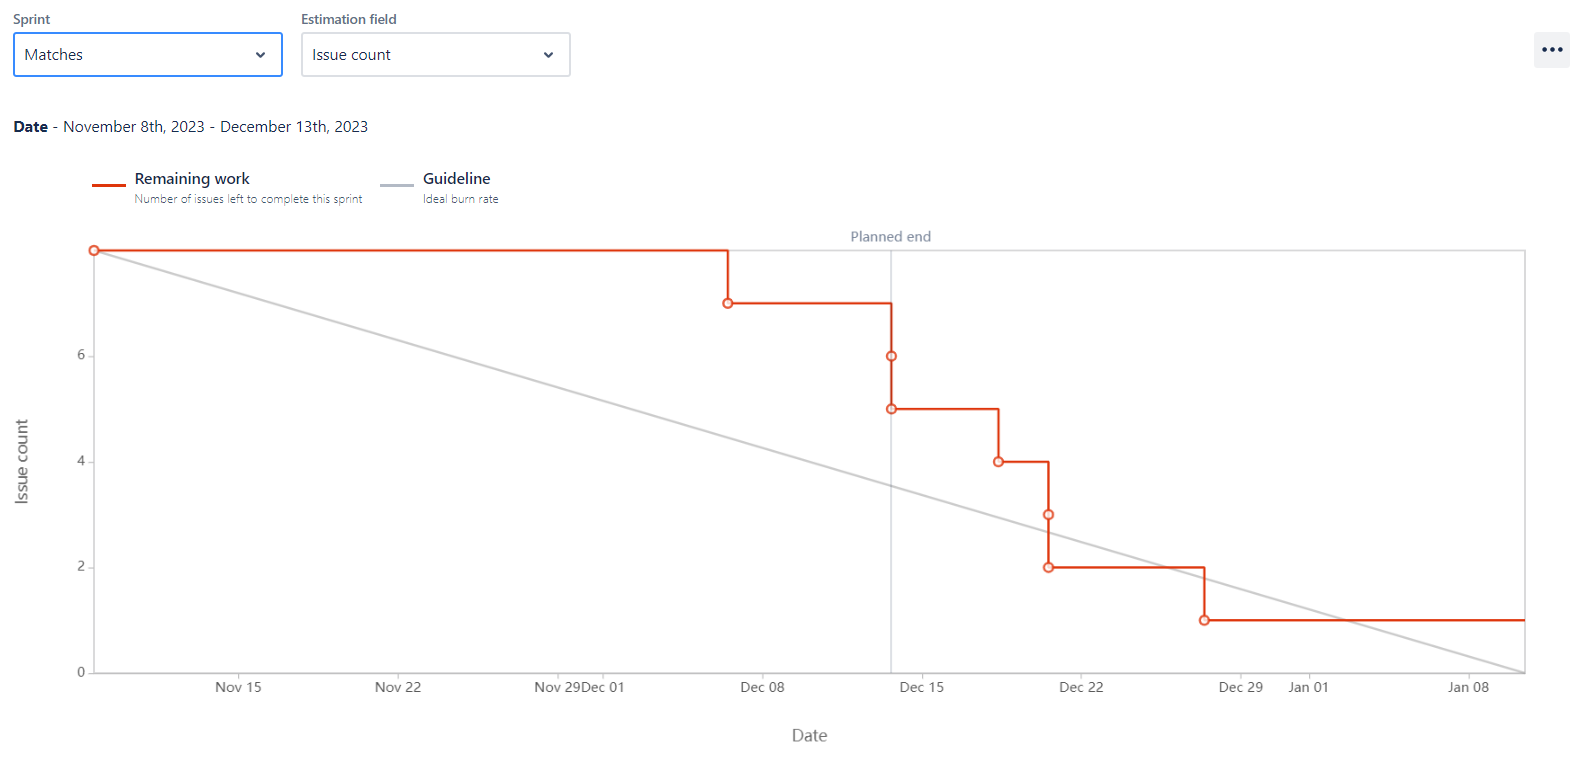Image resolution: width=1575 pixels, height=767 pixels.
Task: Toggle the Remaining work series visibility
Action: coord(109,184)
